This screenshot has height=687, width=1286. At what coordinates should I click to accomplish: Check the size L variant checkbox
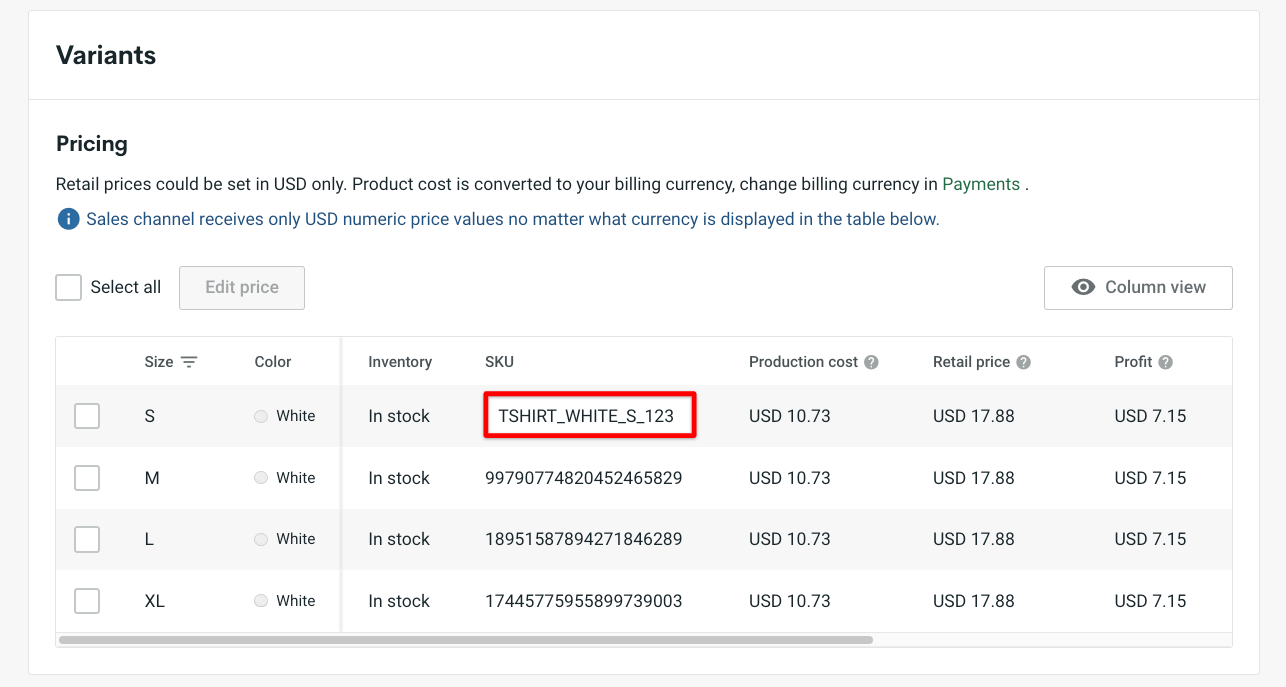[86, 539]
